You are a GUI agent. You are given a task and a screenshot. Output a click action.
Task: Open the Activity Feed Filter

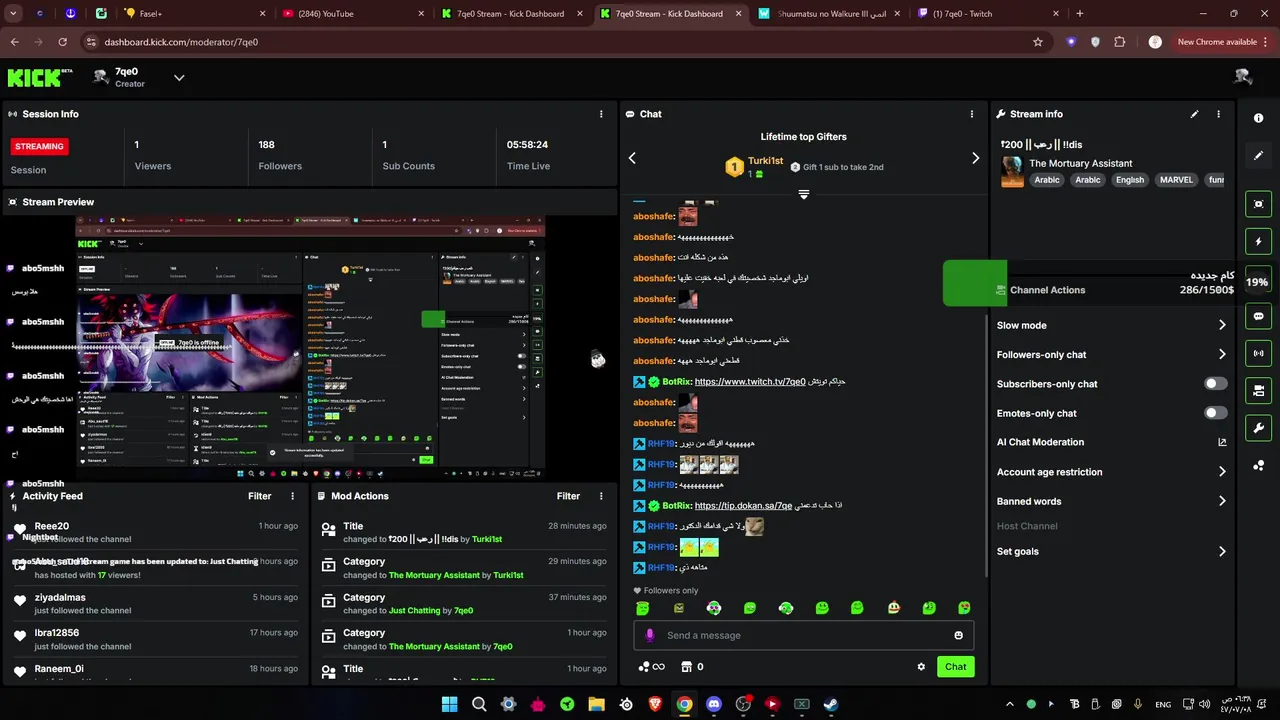pyautogui.click(x=260, y=496)
